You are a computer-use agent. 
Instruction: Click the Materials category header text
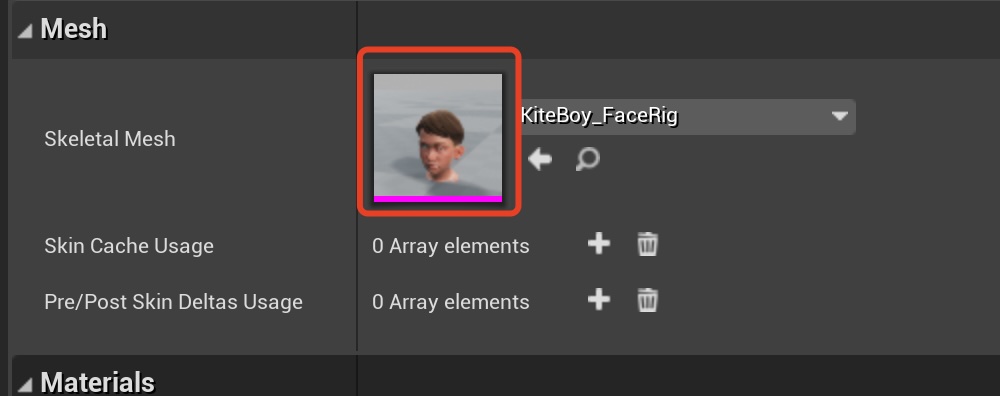(97, 383)
